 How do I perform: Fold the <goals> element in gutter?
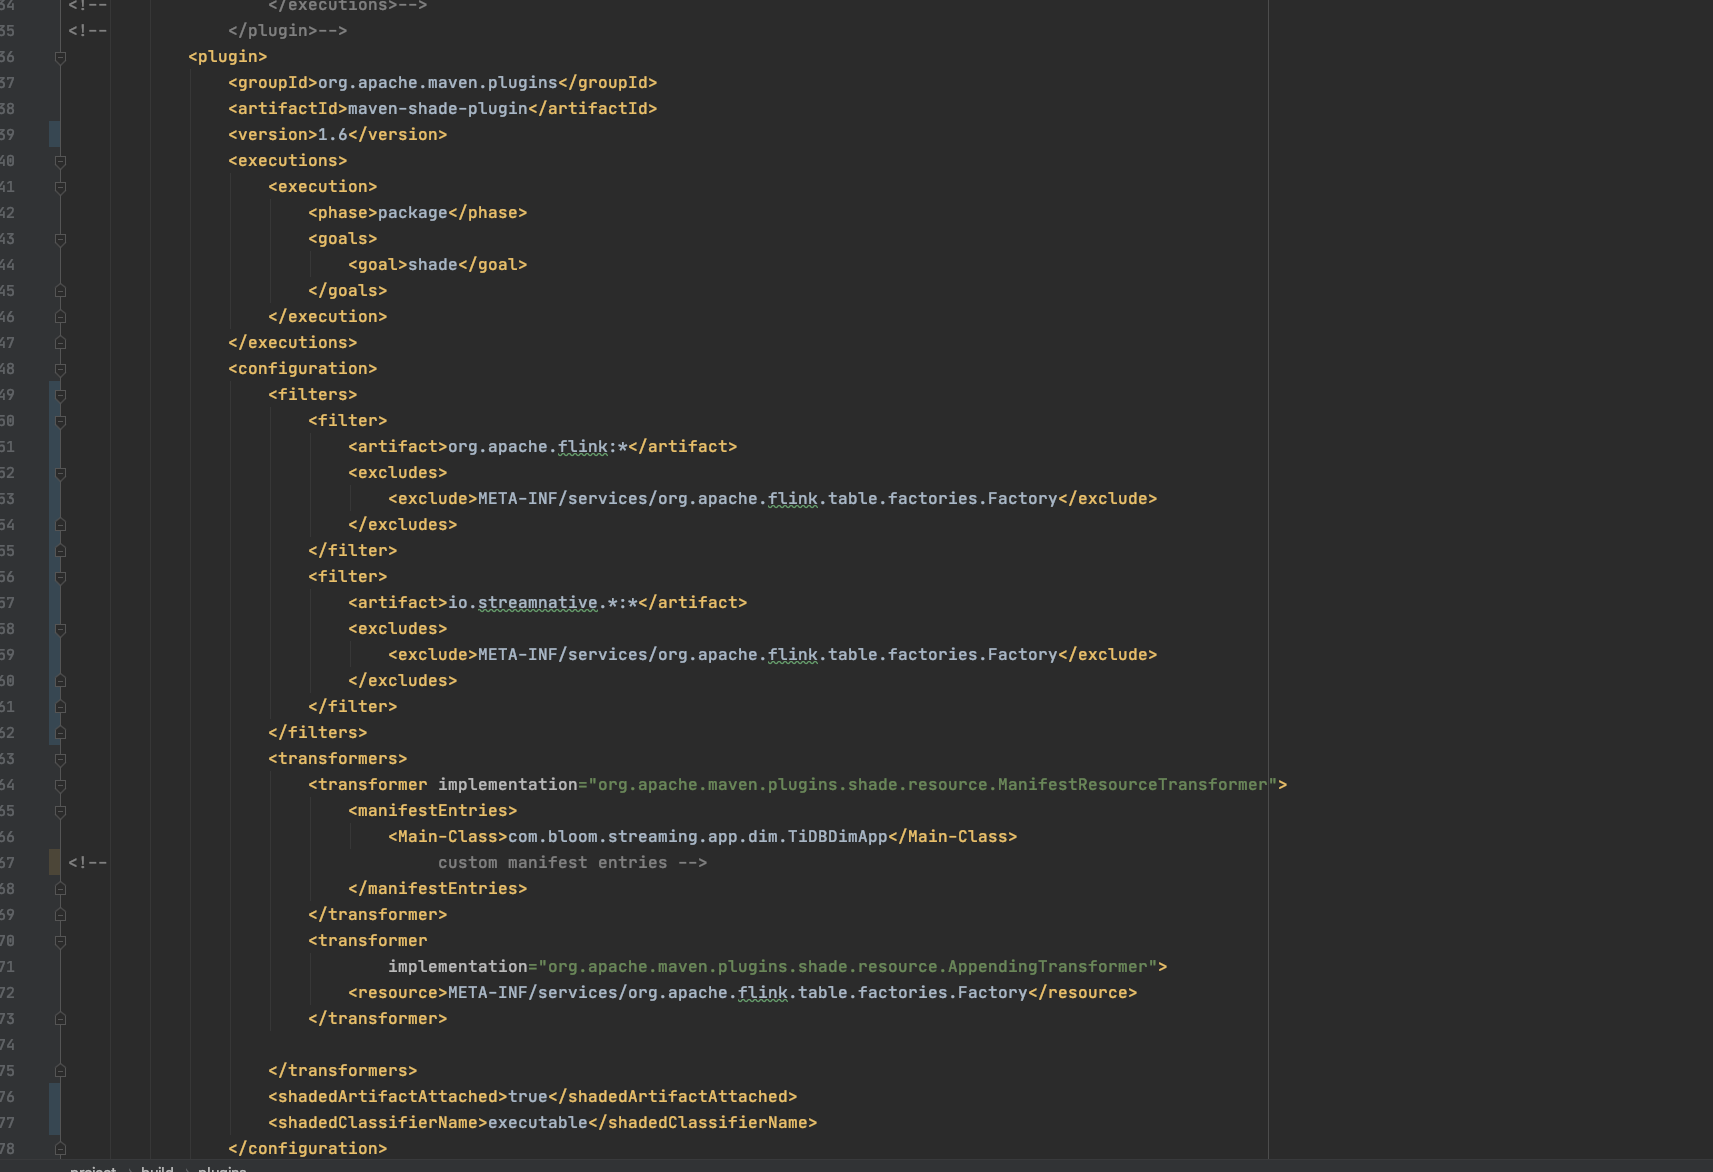pos(60,240)
